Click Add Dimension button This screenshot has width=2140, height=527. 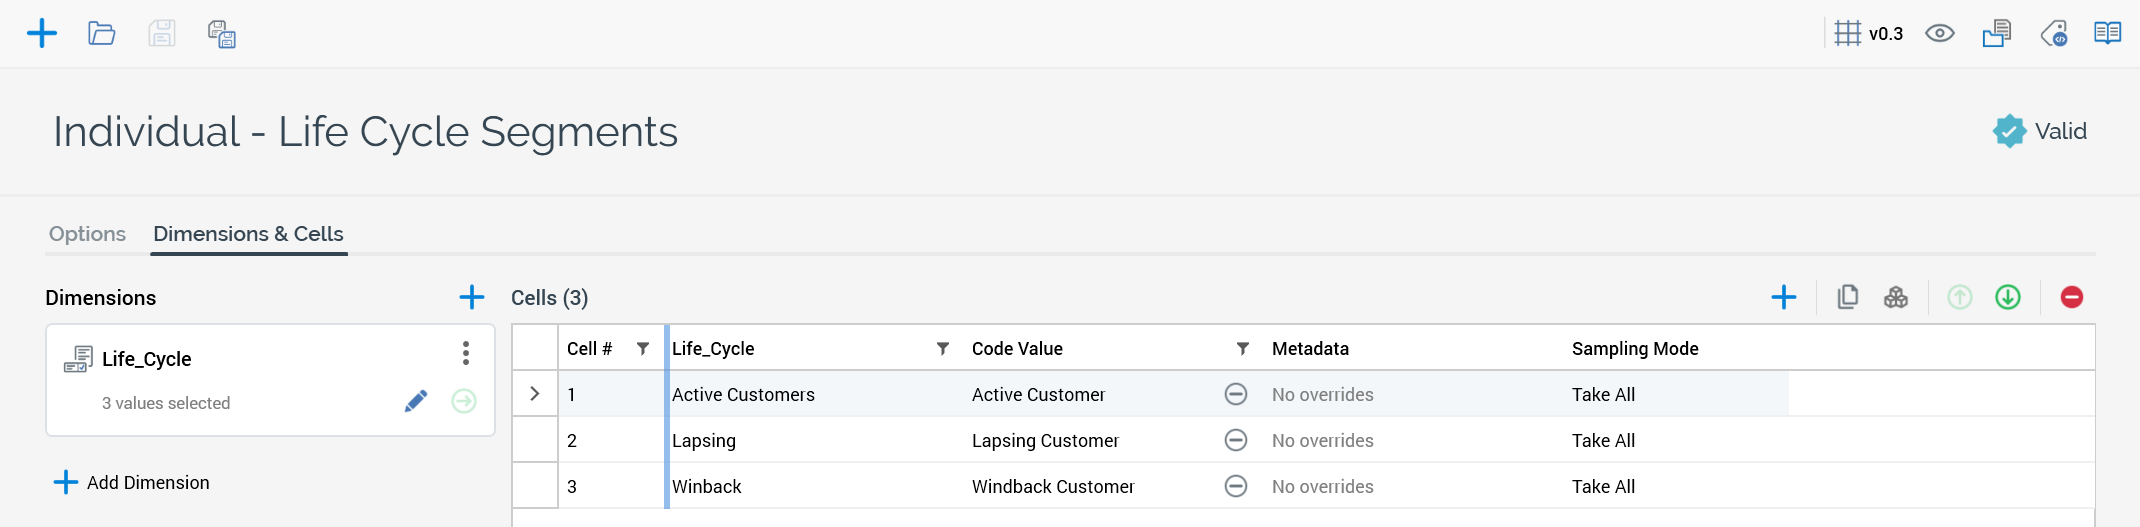pyautogui.click(x=132, y=483)
